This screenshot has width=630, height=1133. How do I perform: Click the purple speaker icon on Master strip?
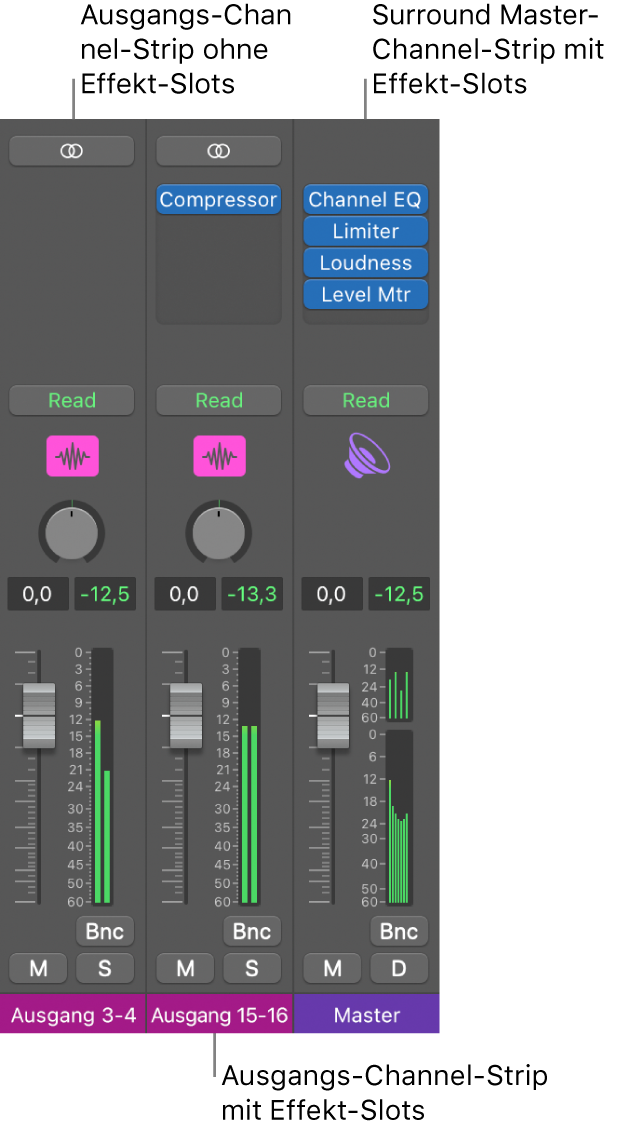(366, 456)
